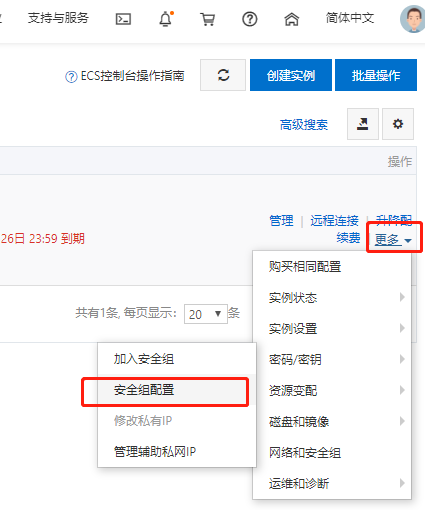425x510 pixels.
Task: Click 批量操作 button
Action: pos(376,75)
